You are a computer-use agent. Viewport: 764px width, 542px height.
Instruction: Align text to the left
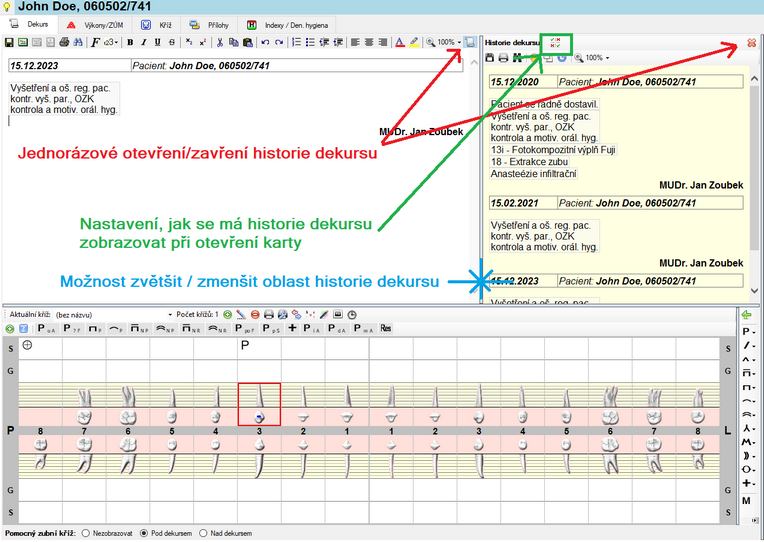tap(355, 42)
